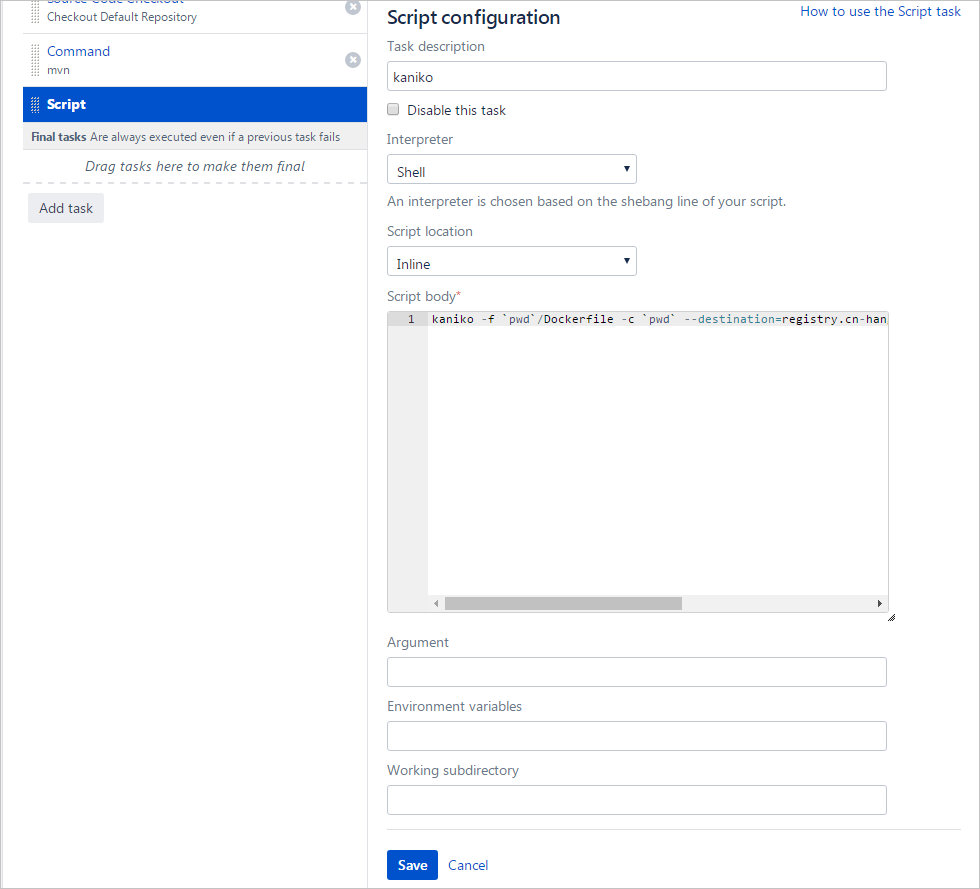Viewport: 980px width, 889px height.
Task: Click 'Checkout Default Repository' text
Action: [x=122, y=17]
